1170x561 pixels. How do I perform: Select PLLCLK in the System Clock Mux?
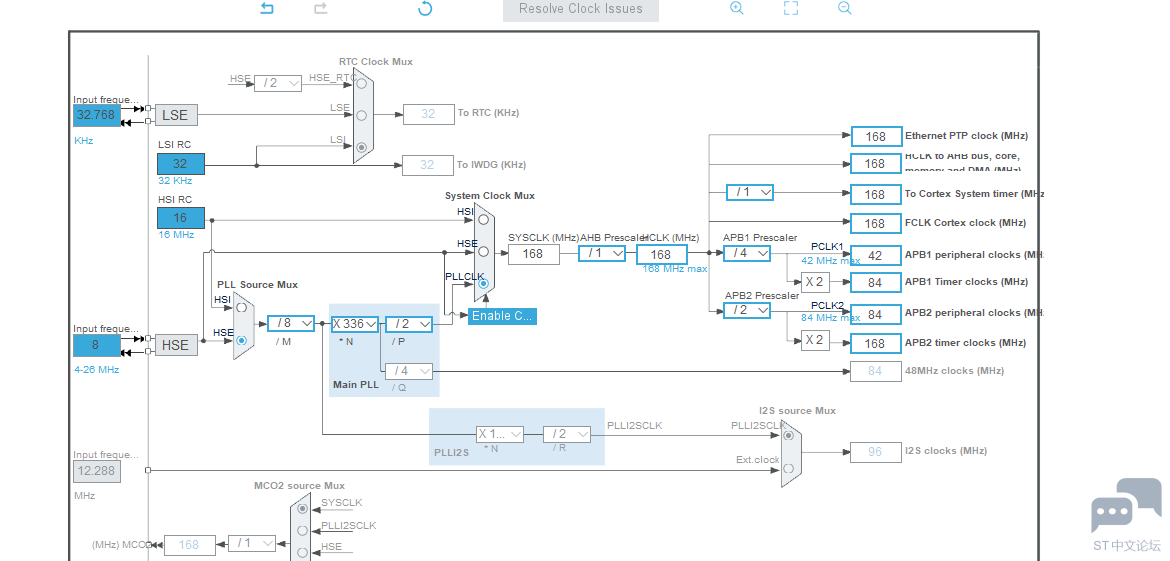pyautogui.click(x=484, y=283)
